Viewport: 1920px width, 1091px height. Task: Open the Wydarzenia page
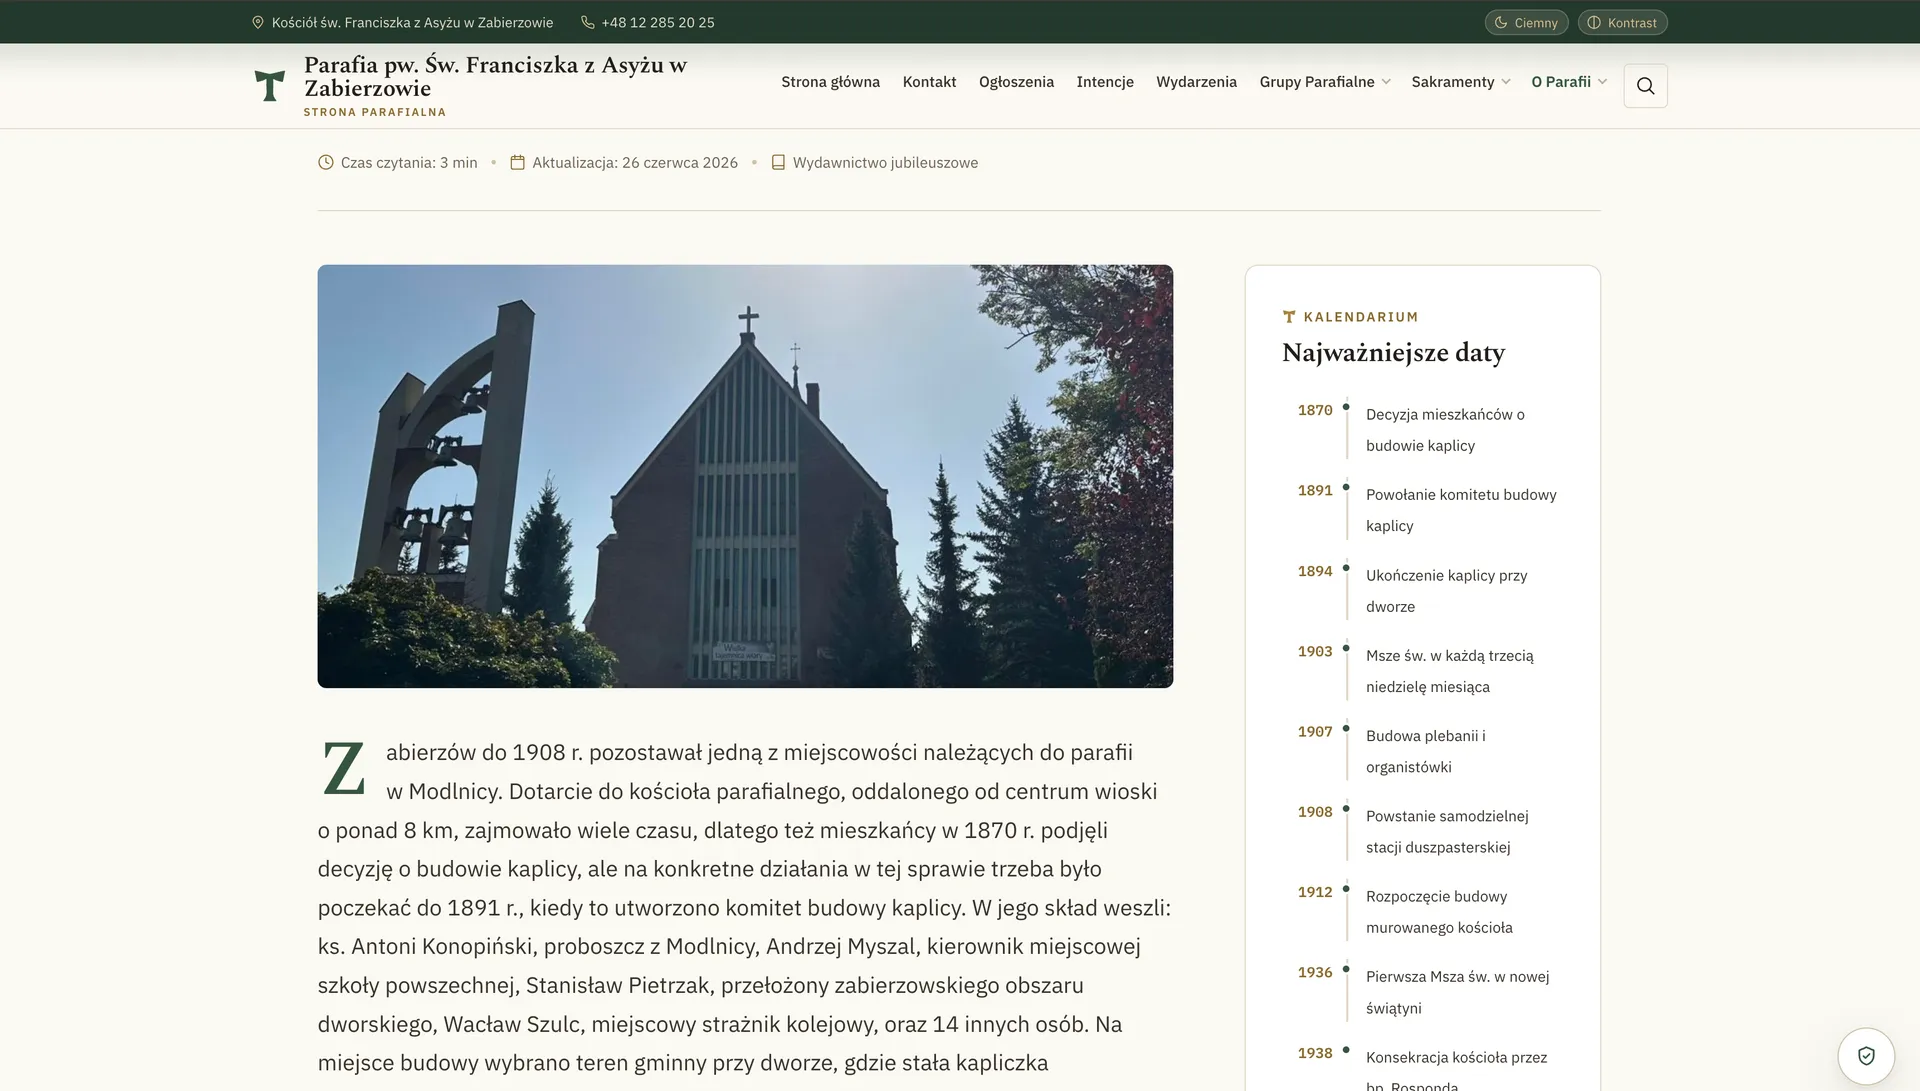coord(1196,82)
